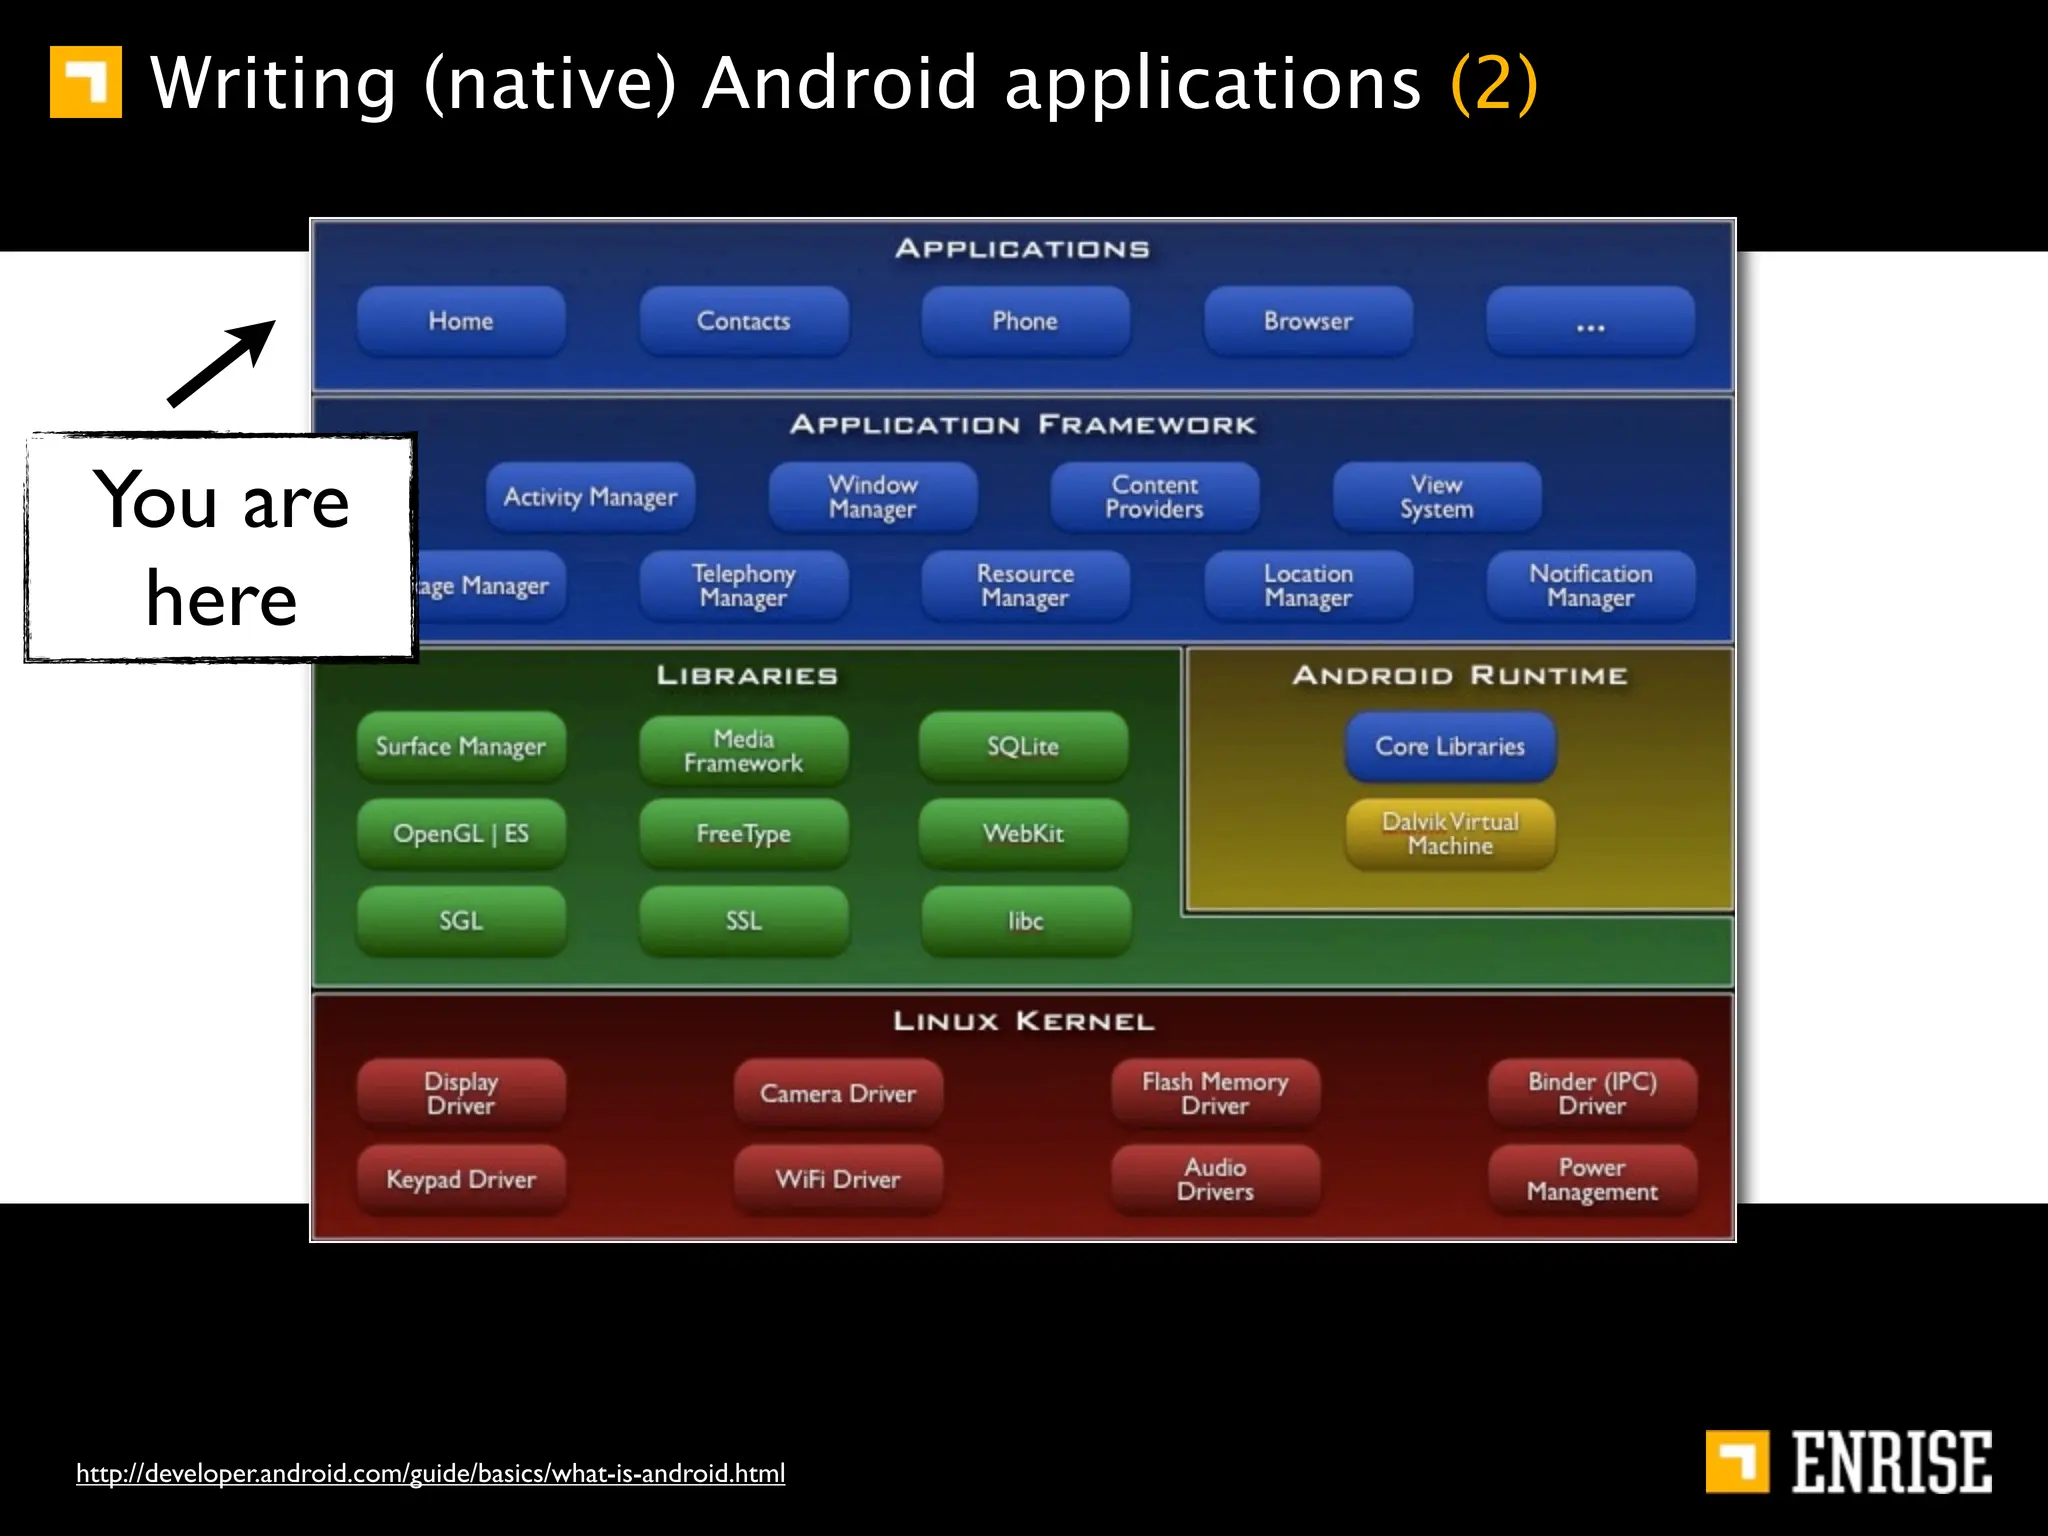Click the developer.android.com what-is-android link

(x=430, y=1473)
